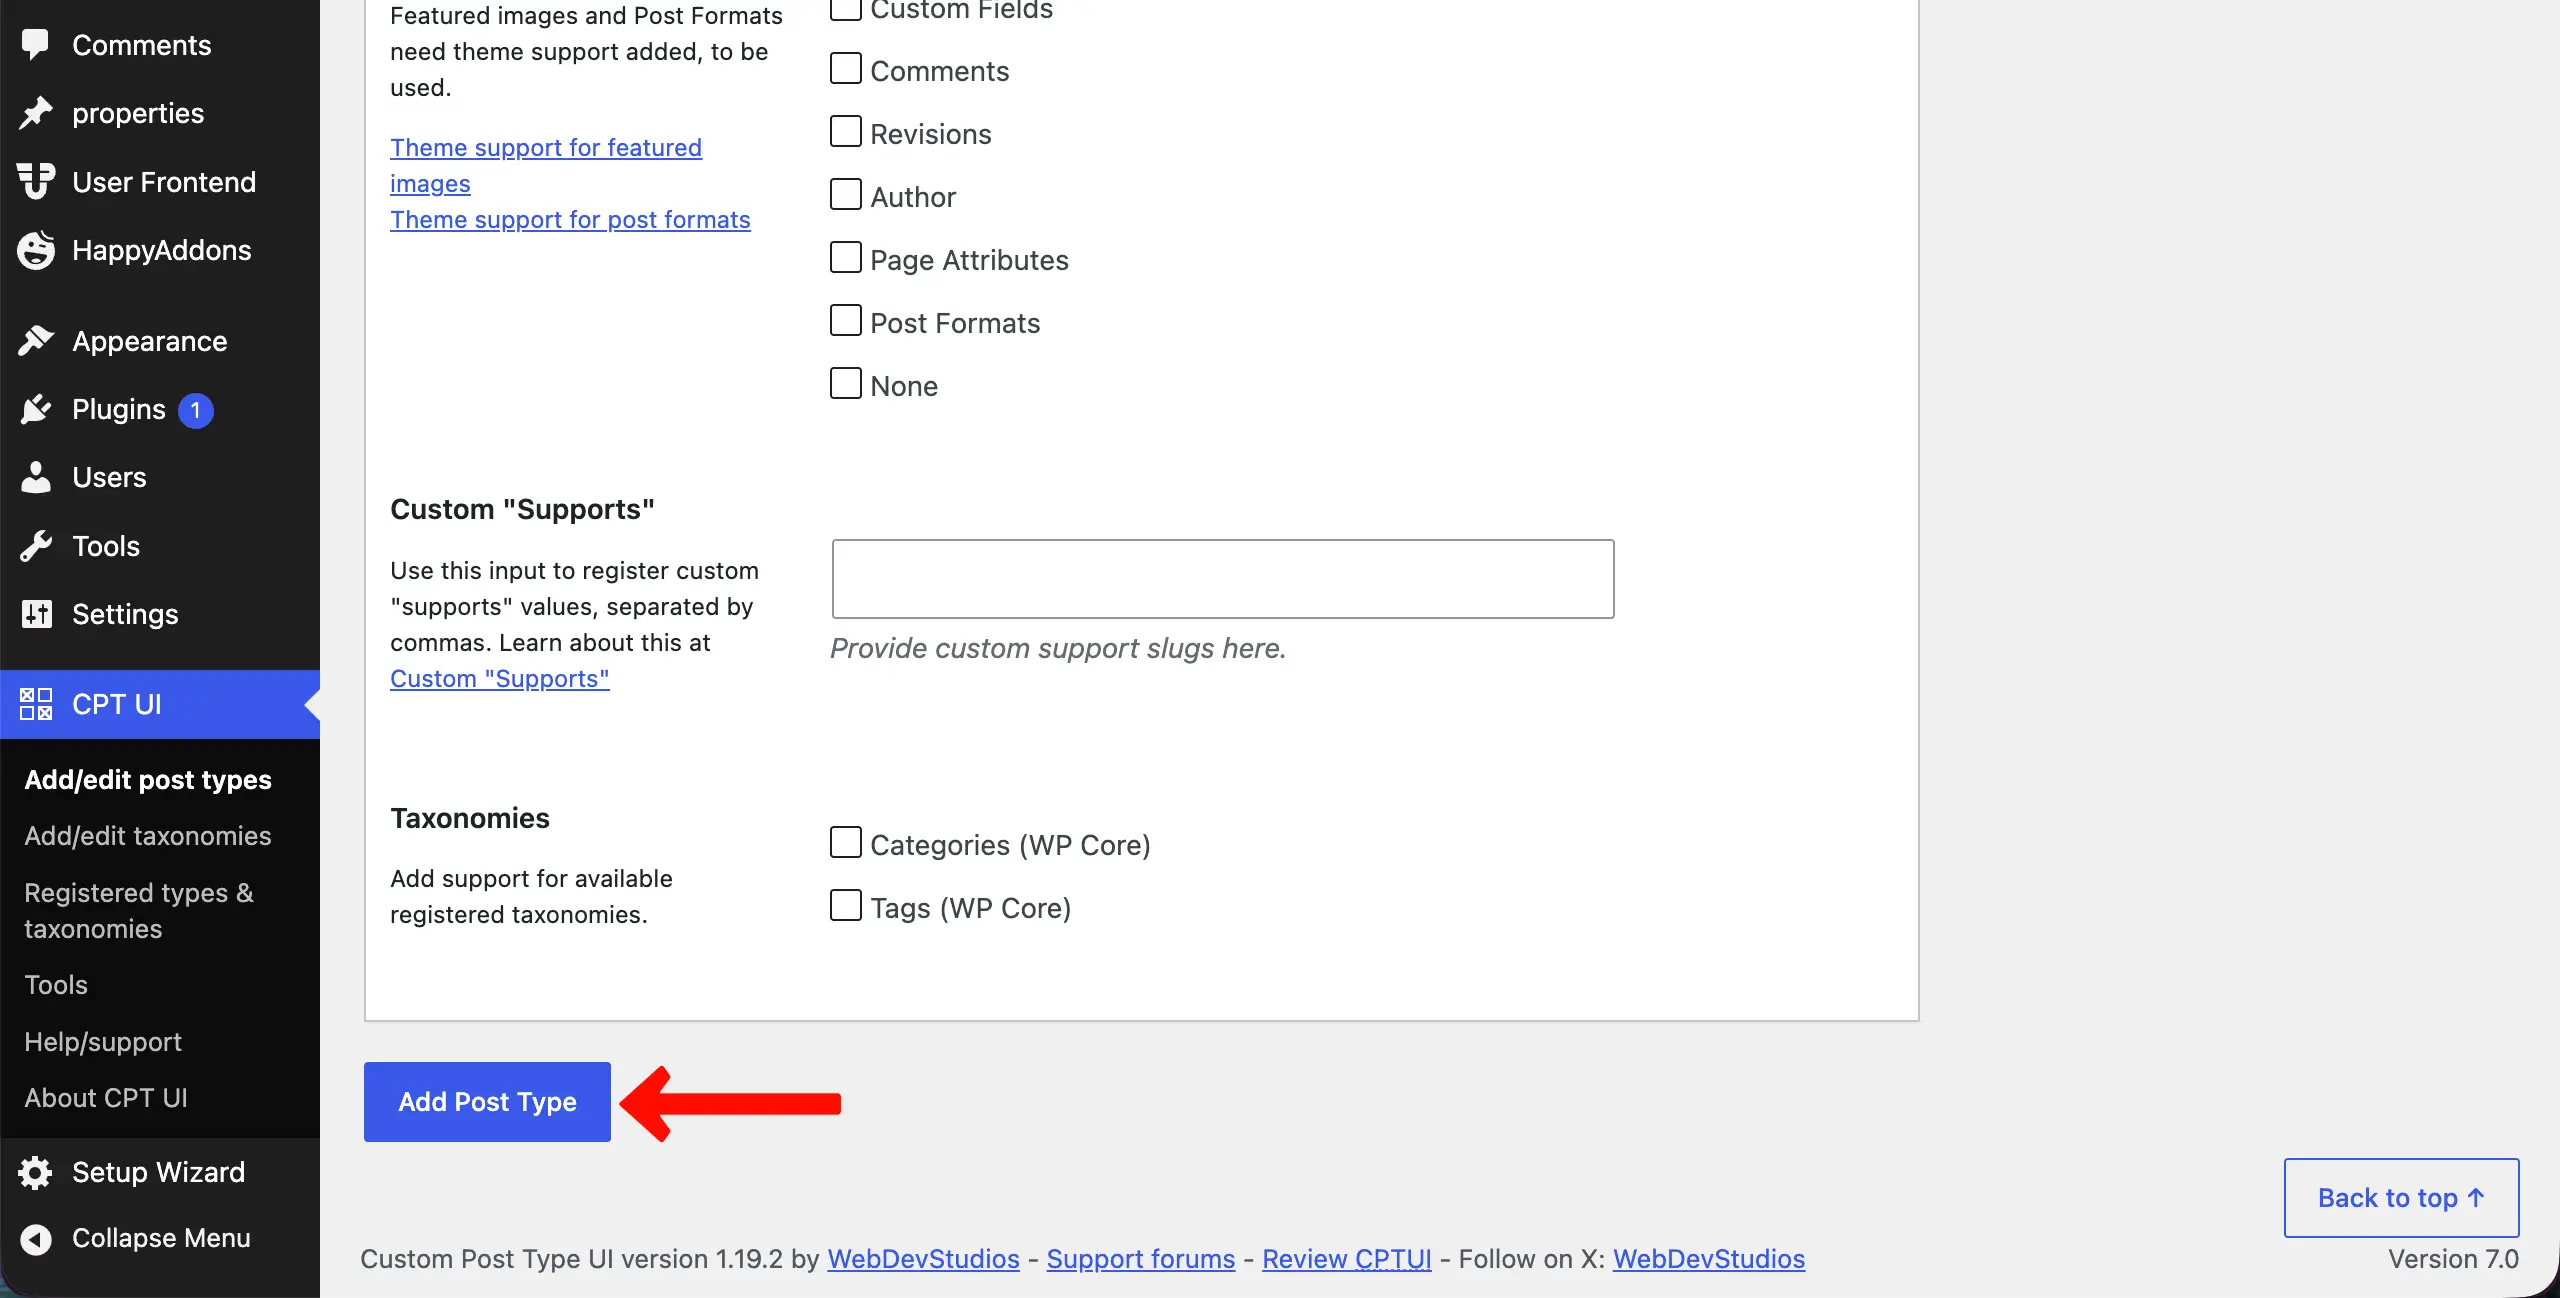This screenshot has width=2560, height=1298.
Task: Check Categories (WP Core) taxonomy
Action: click(x=846, y=843)
